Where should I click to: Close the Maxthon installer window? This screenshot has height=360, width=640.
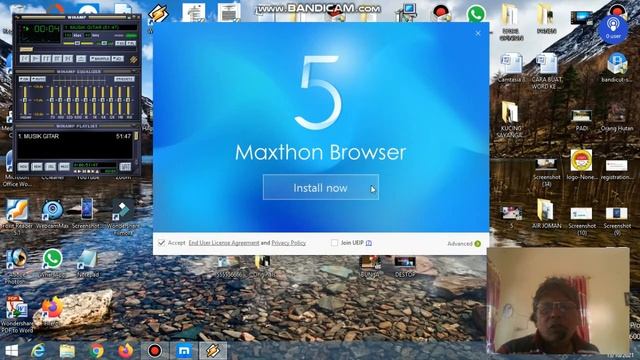478,33
